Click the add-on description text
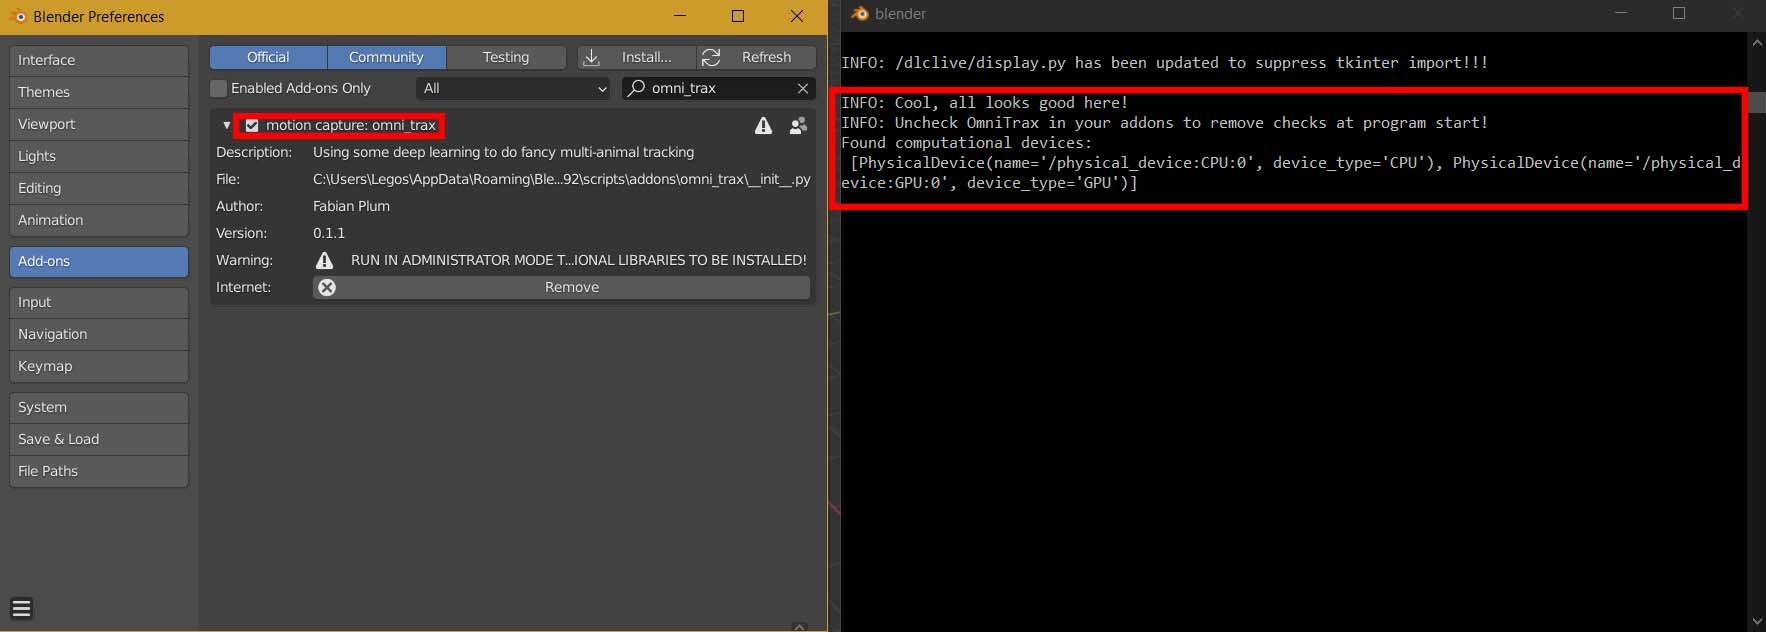The width and height of the screenshot is (1766, 632). pos(503,152)
